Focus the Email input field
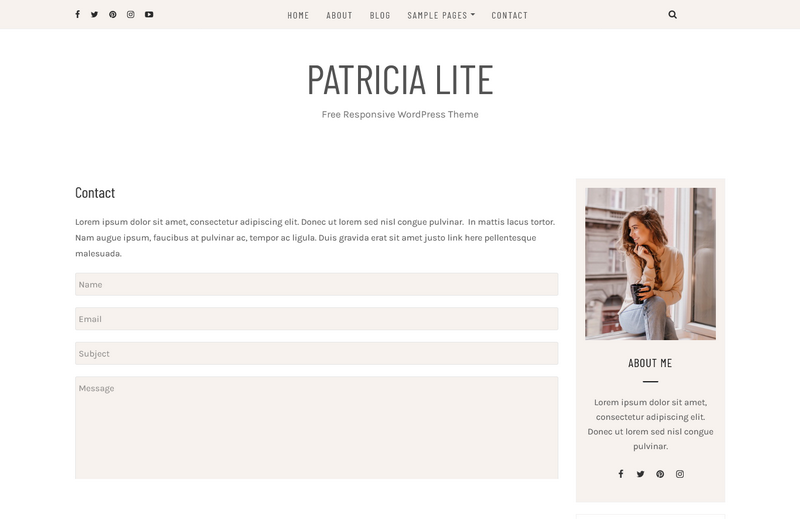This screenshot has height=519, width=800. click(316, 319)
